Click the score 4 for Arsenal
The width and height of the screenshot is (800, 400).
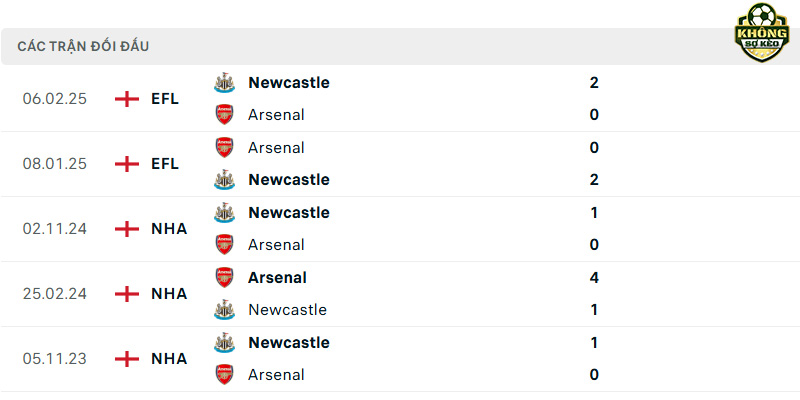[594, 278]
